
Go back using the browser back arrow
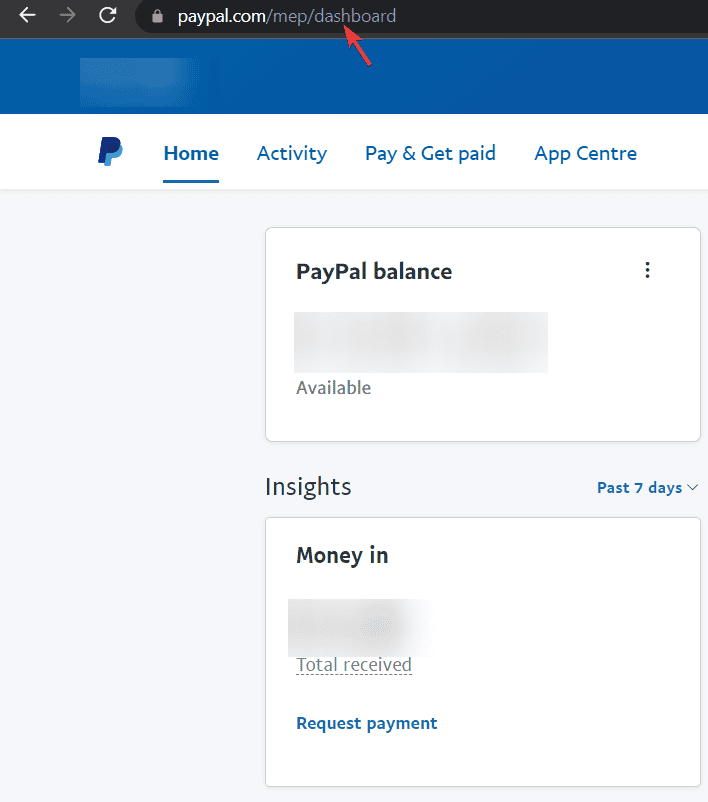point(27,15)
